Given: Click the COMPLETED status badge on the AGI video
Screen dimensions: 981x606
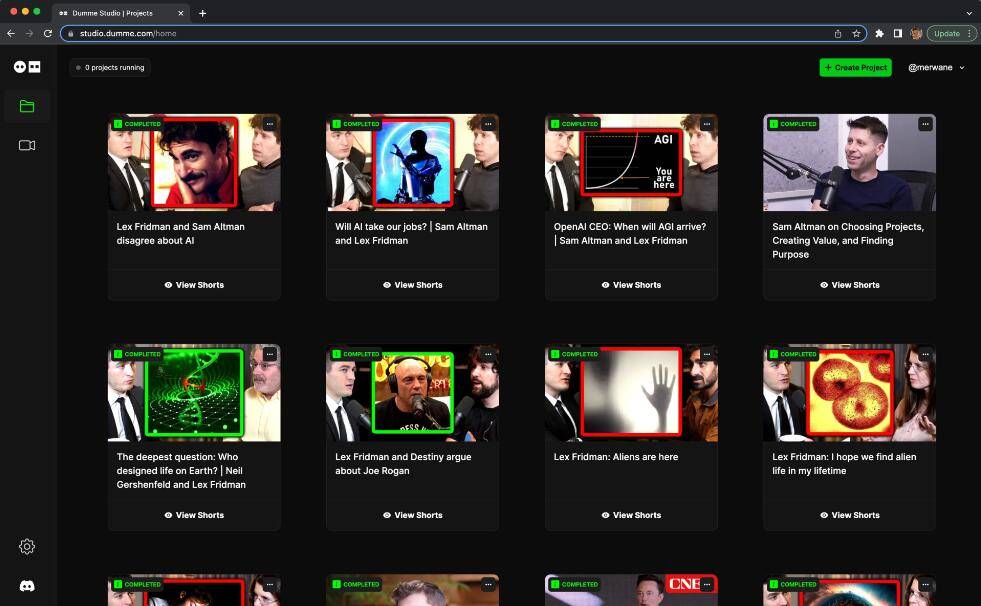Looking at the screenshot, I should coord(577,124).
